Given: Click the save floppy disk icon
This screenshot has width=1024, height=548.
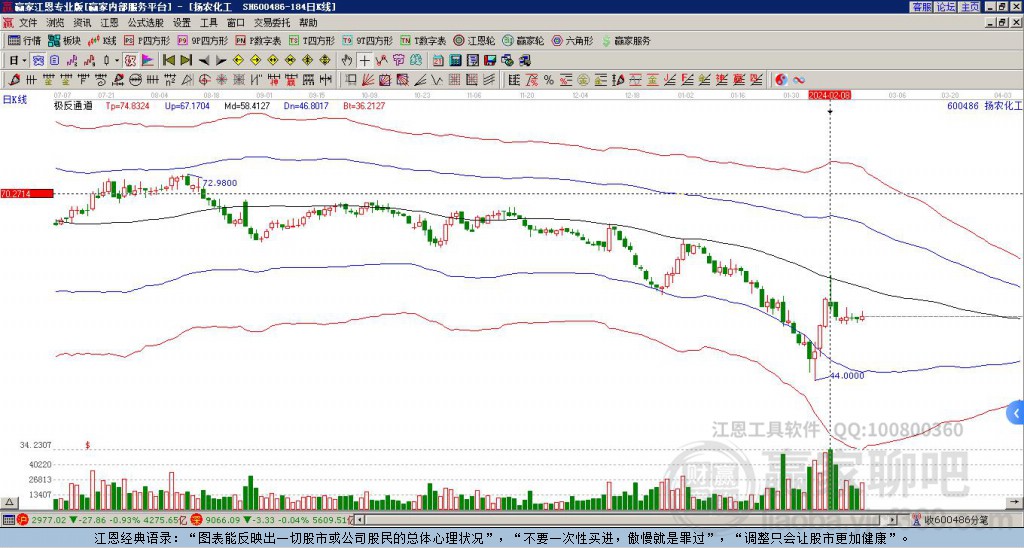Looking at the screenshot, I should [490, 60].
